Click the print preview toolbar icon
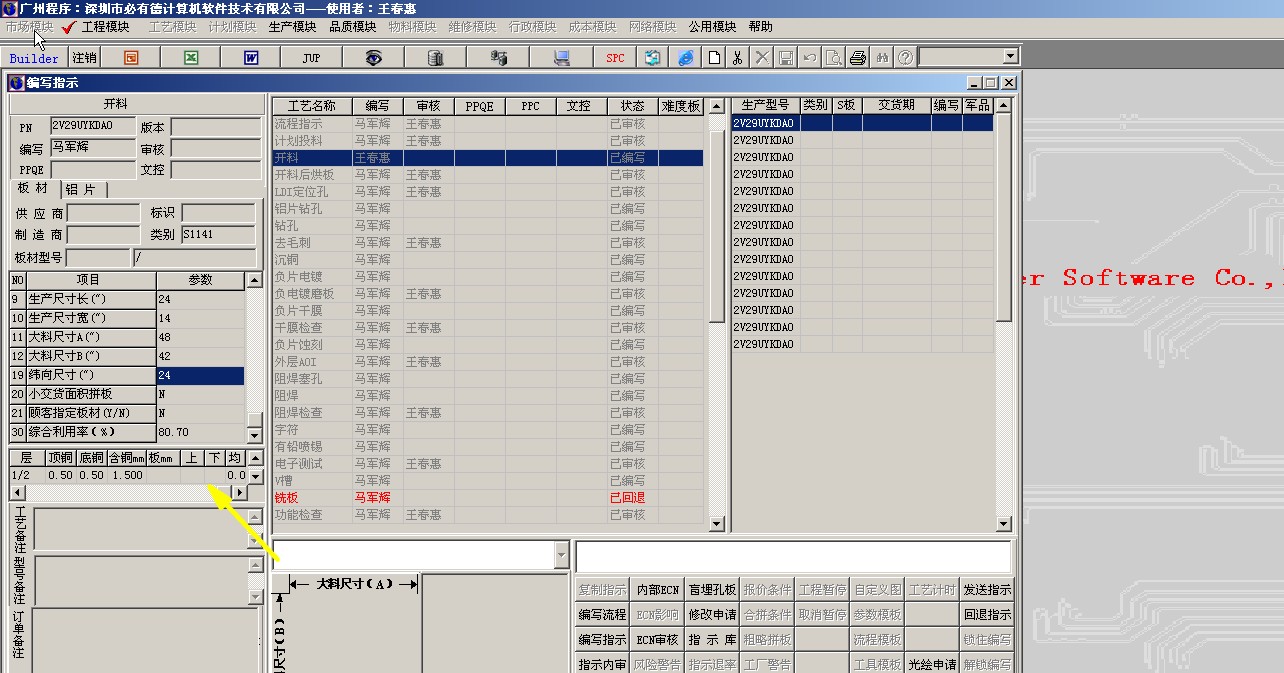This screenshot has height=673, width=1284. pos(834,58)
